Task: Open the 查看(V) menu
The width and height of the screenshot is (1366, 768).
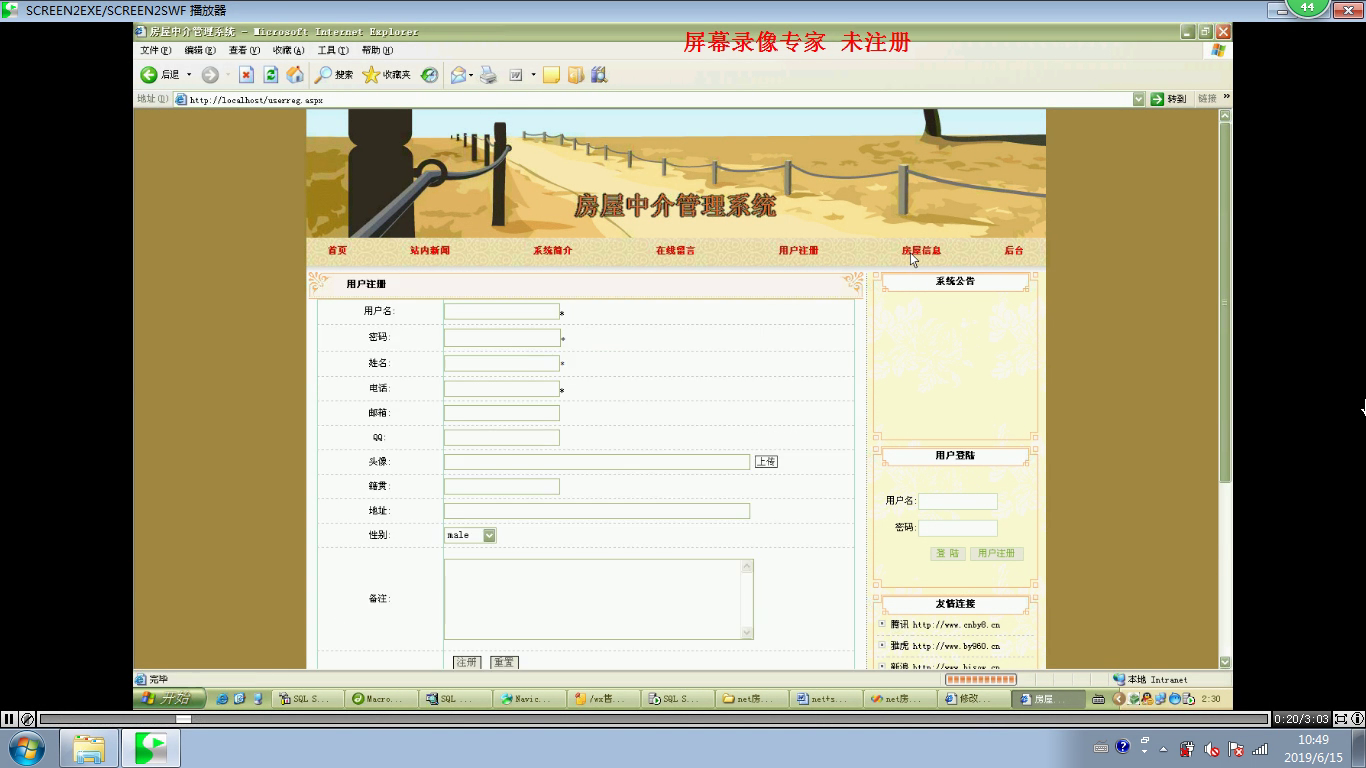Action: 244,50
